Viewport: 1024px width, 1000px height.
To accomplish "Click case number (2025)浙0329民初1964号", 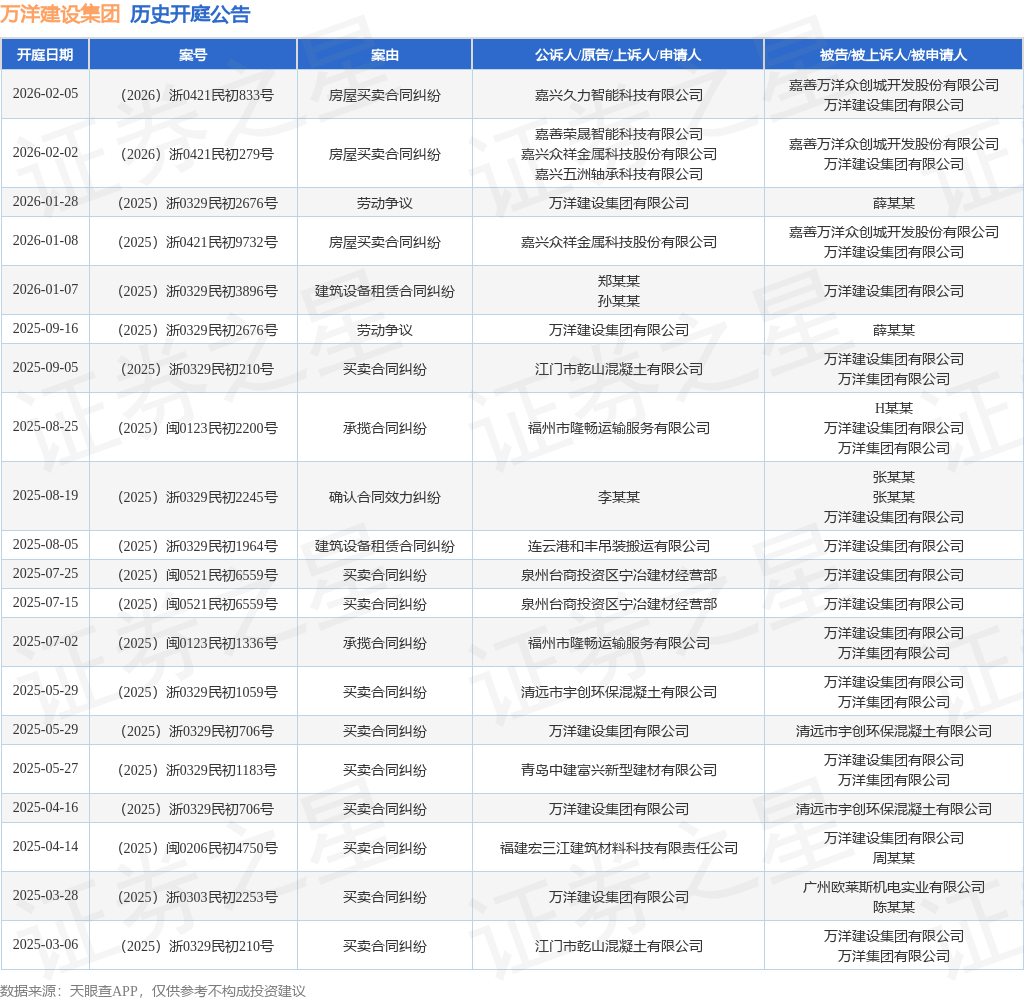I will [x=197, y=546].
